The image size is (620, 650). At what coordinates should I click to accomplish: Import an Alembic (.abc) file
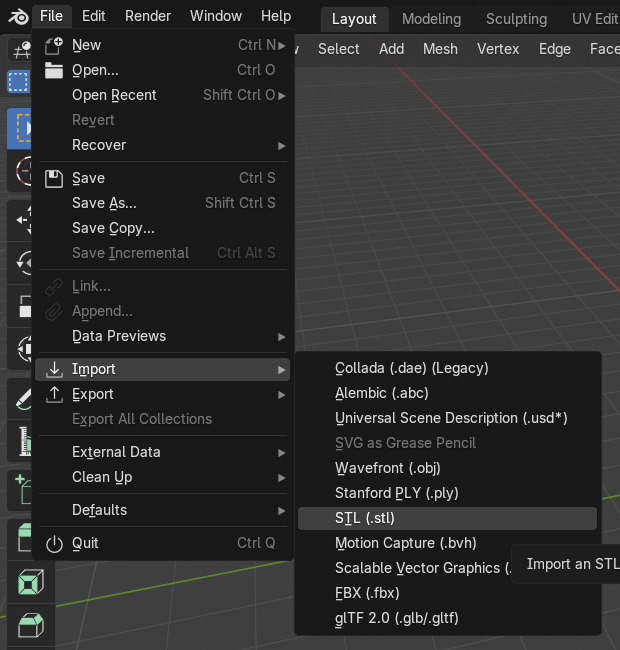point(448,393)
